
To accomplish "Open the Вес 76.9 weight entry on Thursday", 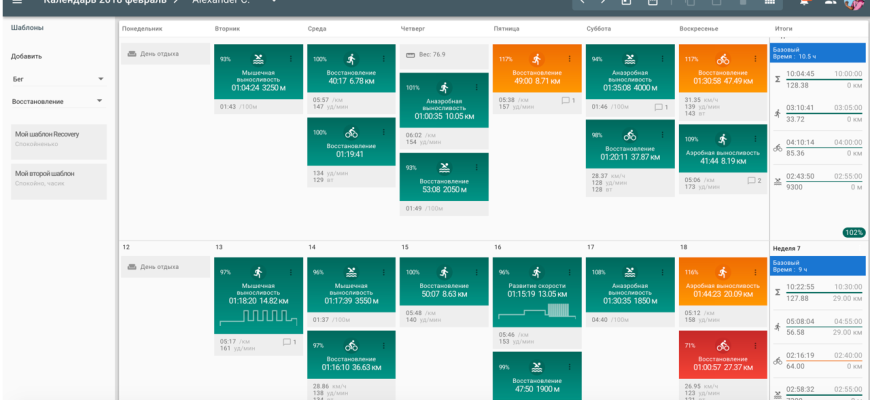I will pyautogui.click(x=443, y=54).
